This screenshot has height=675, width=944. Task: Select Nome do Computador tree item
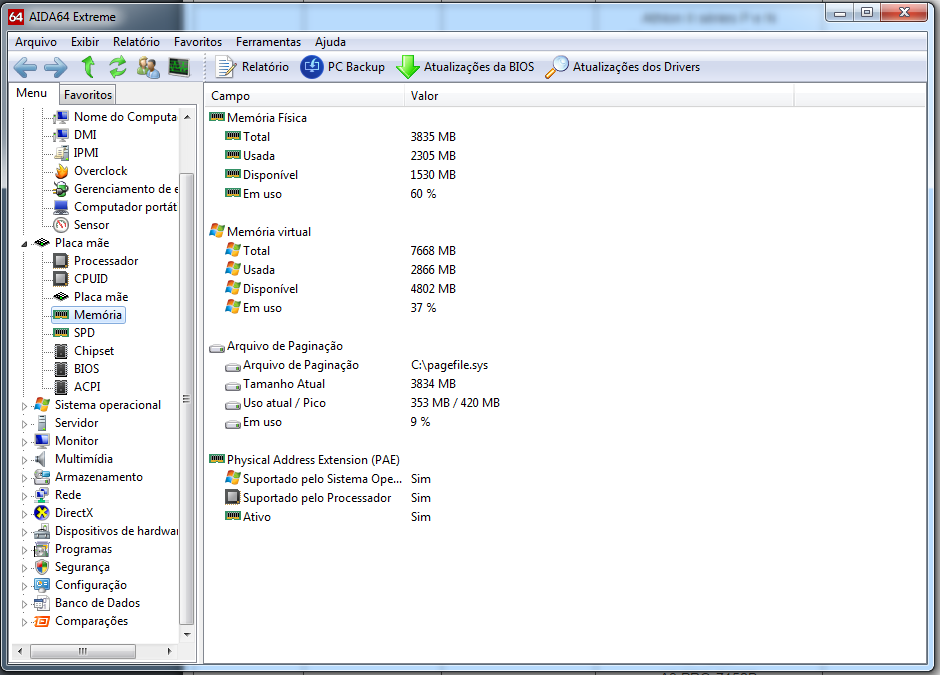coord(116,117)
